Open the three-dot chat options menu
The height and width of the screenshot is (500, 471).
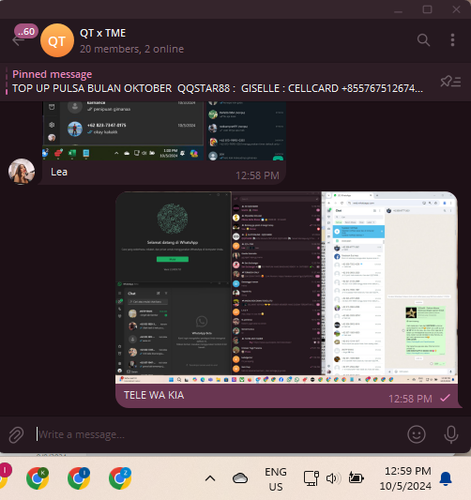click(452, 40)
